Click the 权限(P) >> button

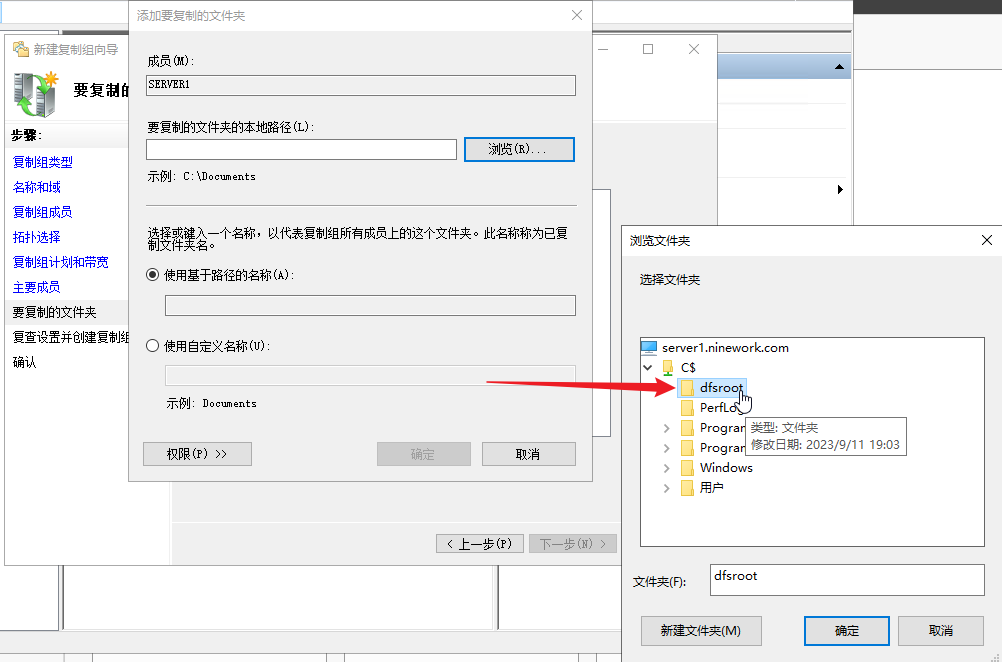click(197, 454)
